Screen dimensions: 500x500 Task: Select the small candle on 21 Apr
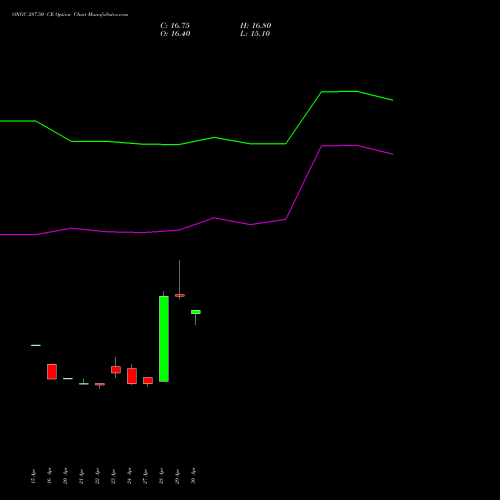click(84, 384)
